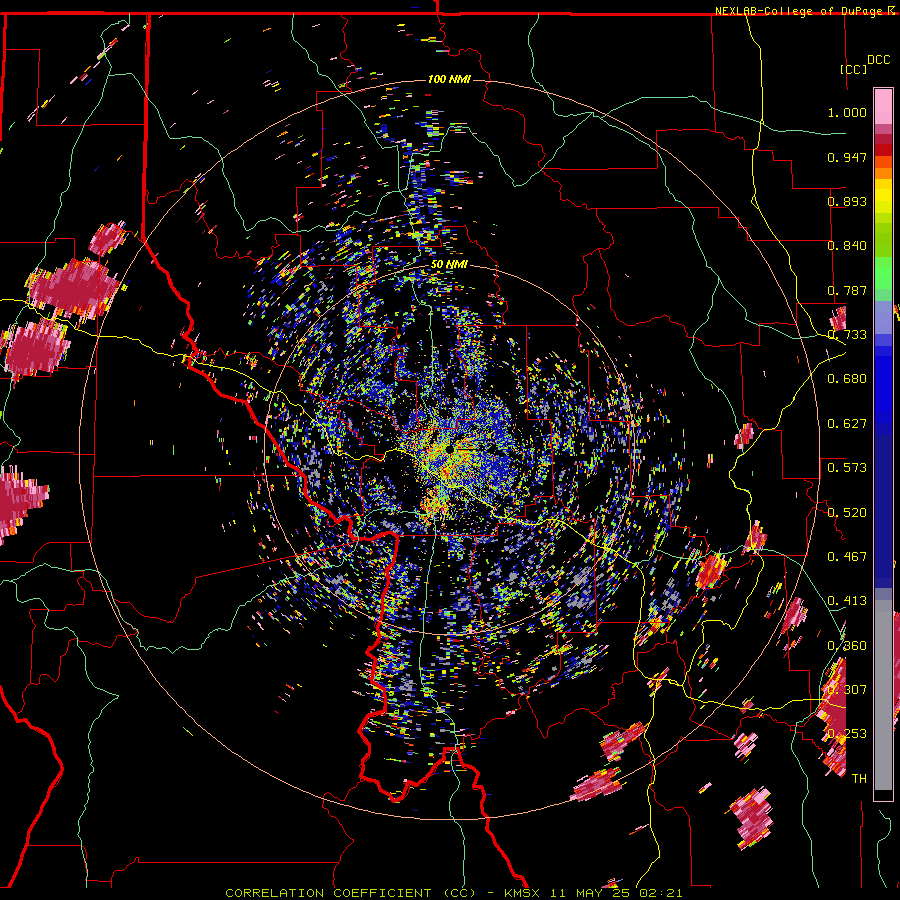
Task: Click the CORRELATION COEFFICIENT (CC) caption
Action: (350, 893)
